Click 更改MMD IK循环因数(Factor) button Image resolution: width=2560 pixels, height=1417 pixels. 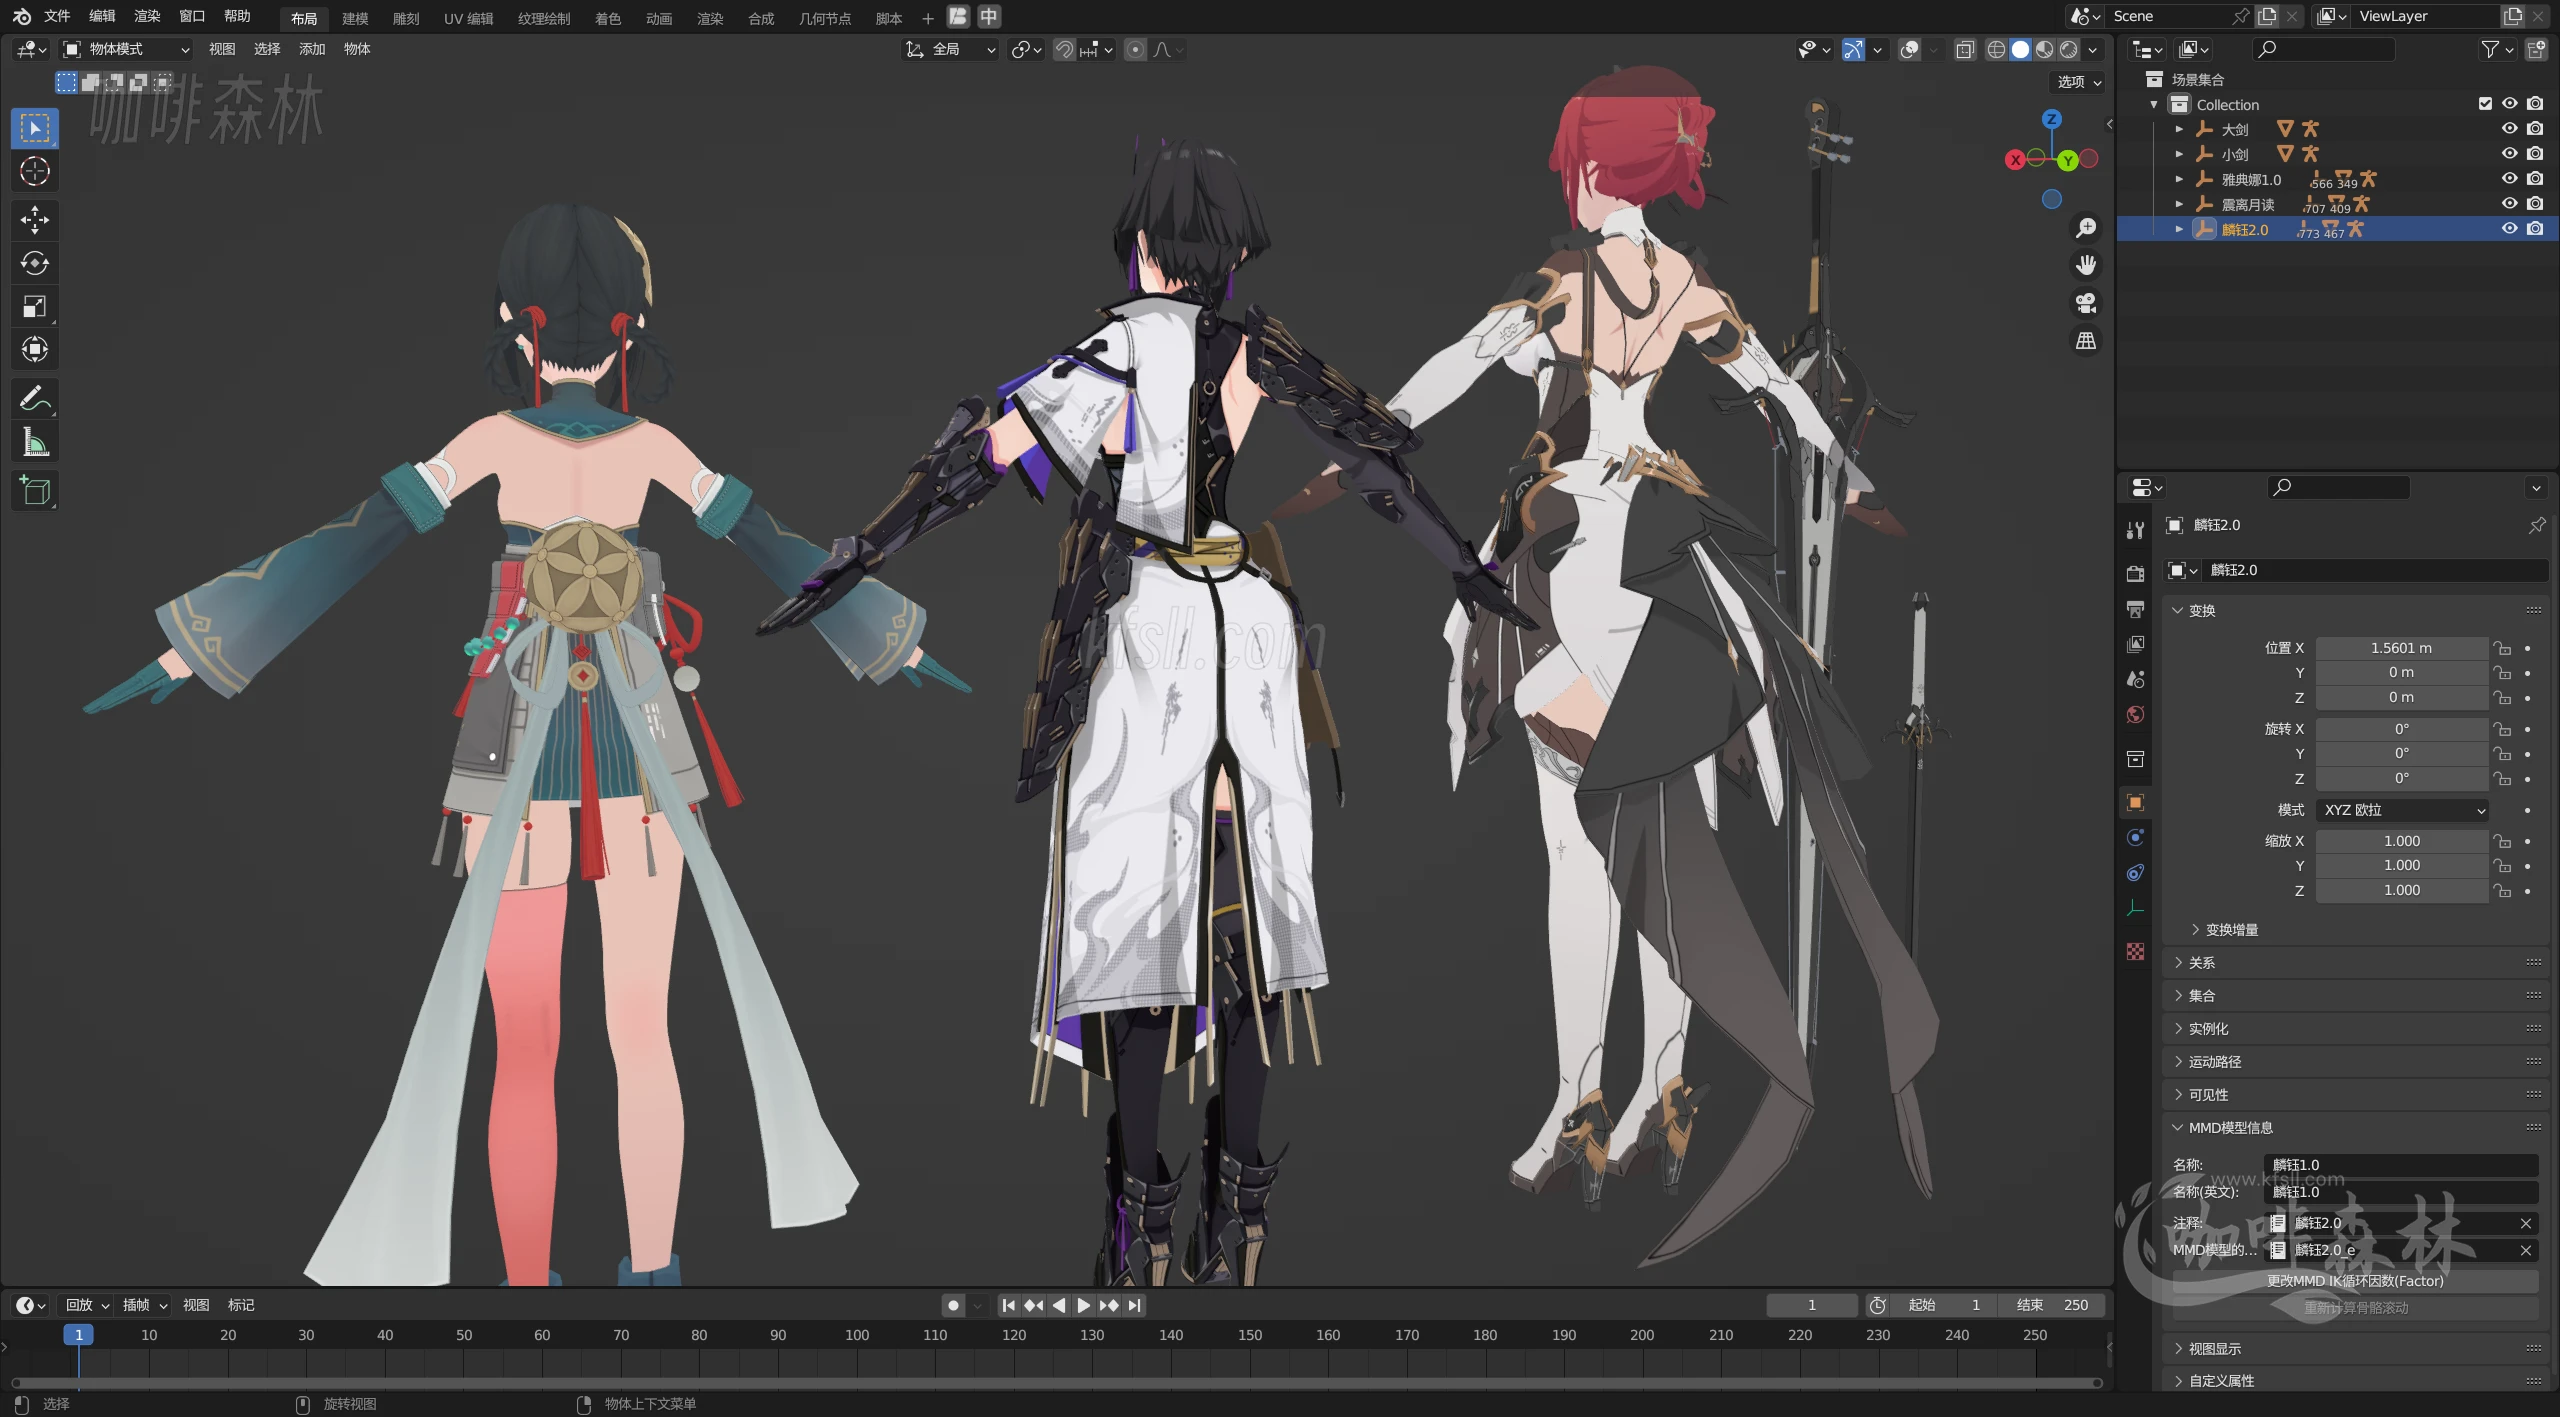(2355, 1281)
